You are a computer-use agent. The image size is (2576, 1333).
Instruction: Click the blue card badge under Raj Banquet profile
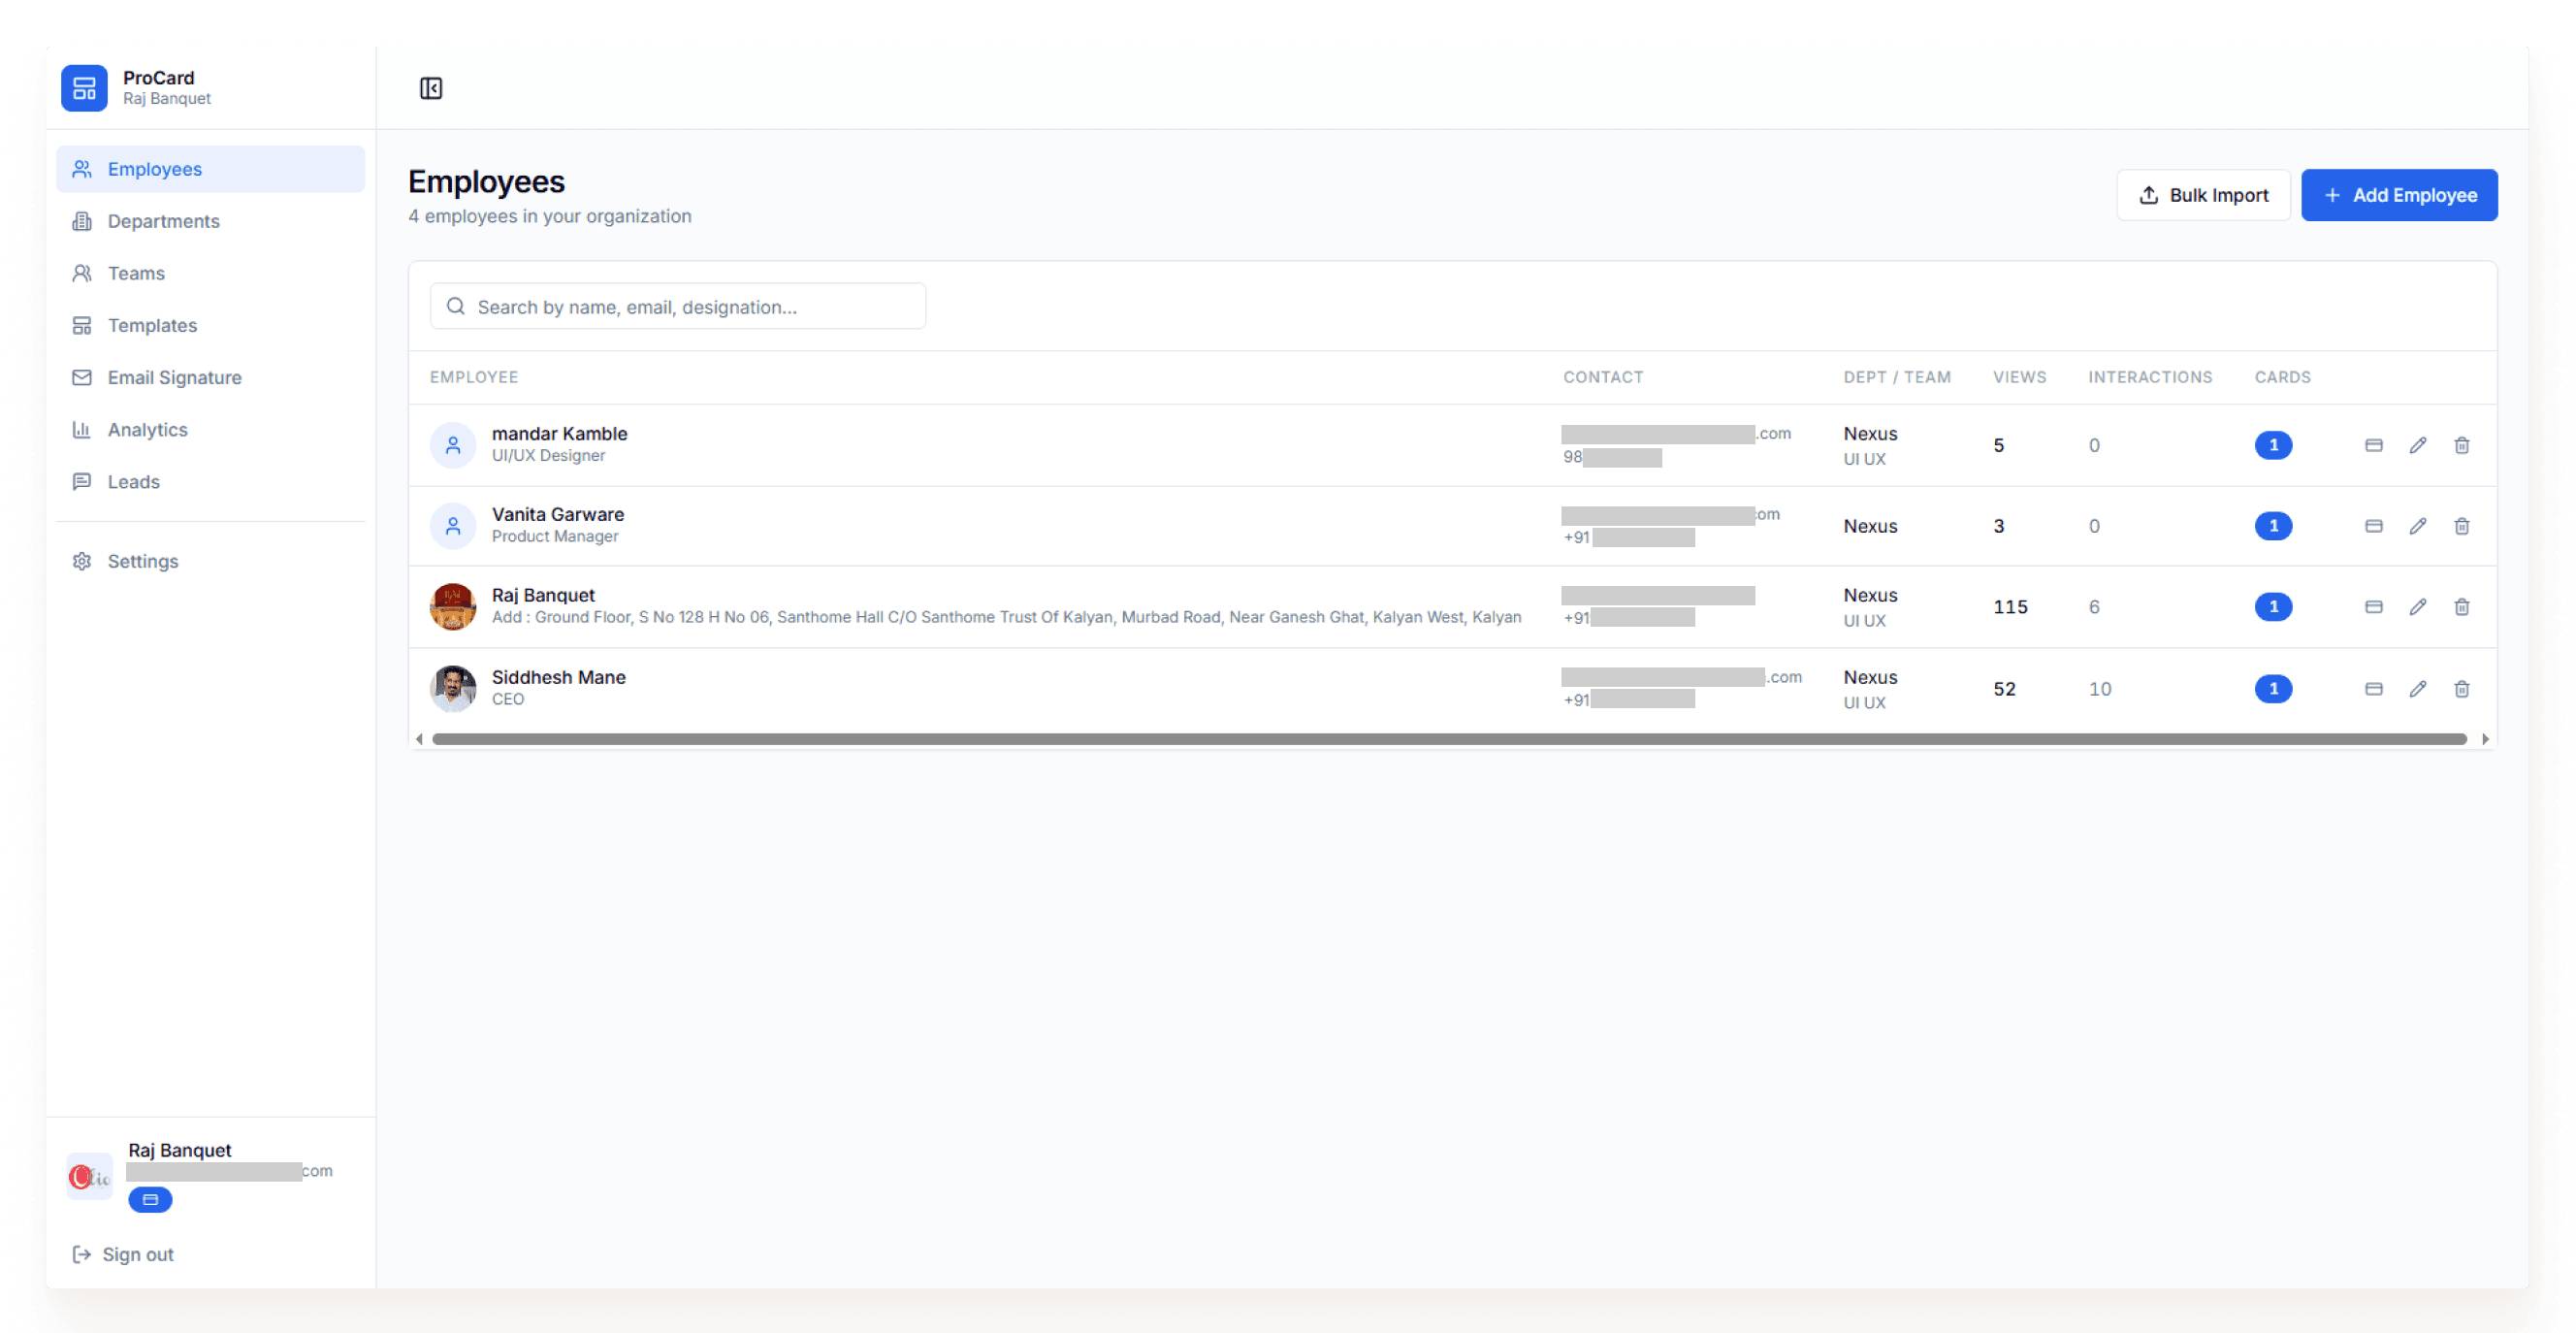pyautogui.click(x=150, y=1199)
